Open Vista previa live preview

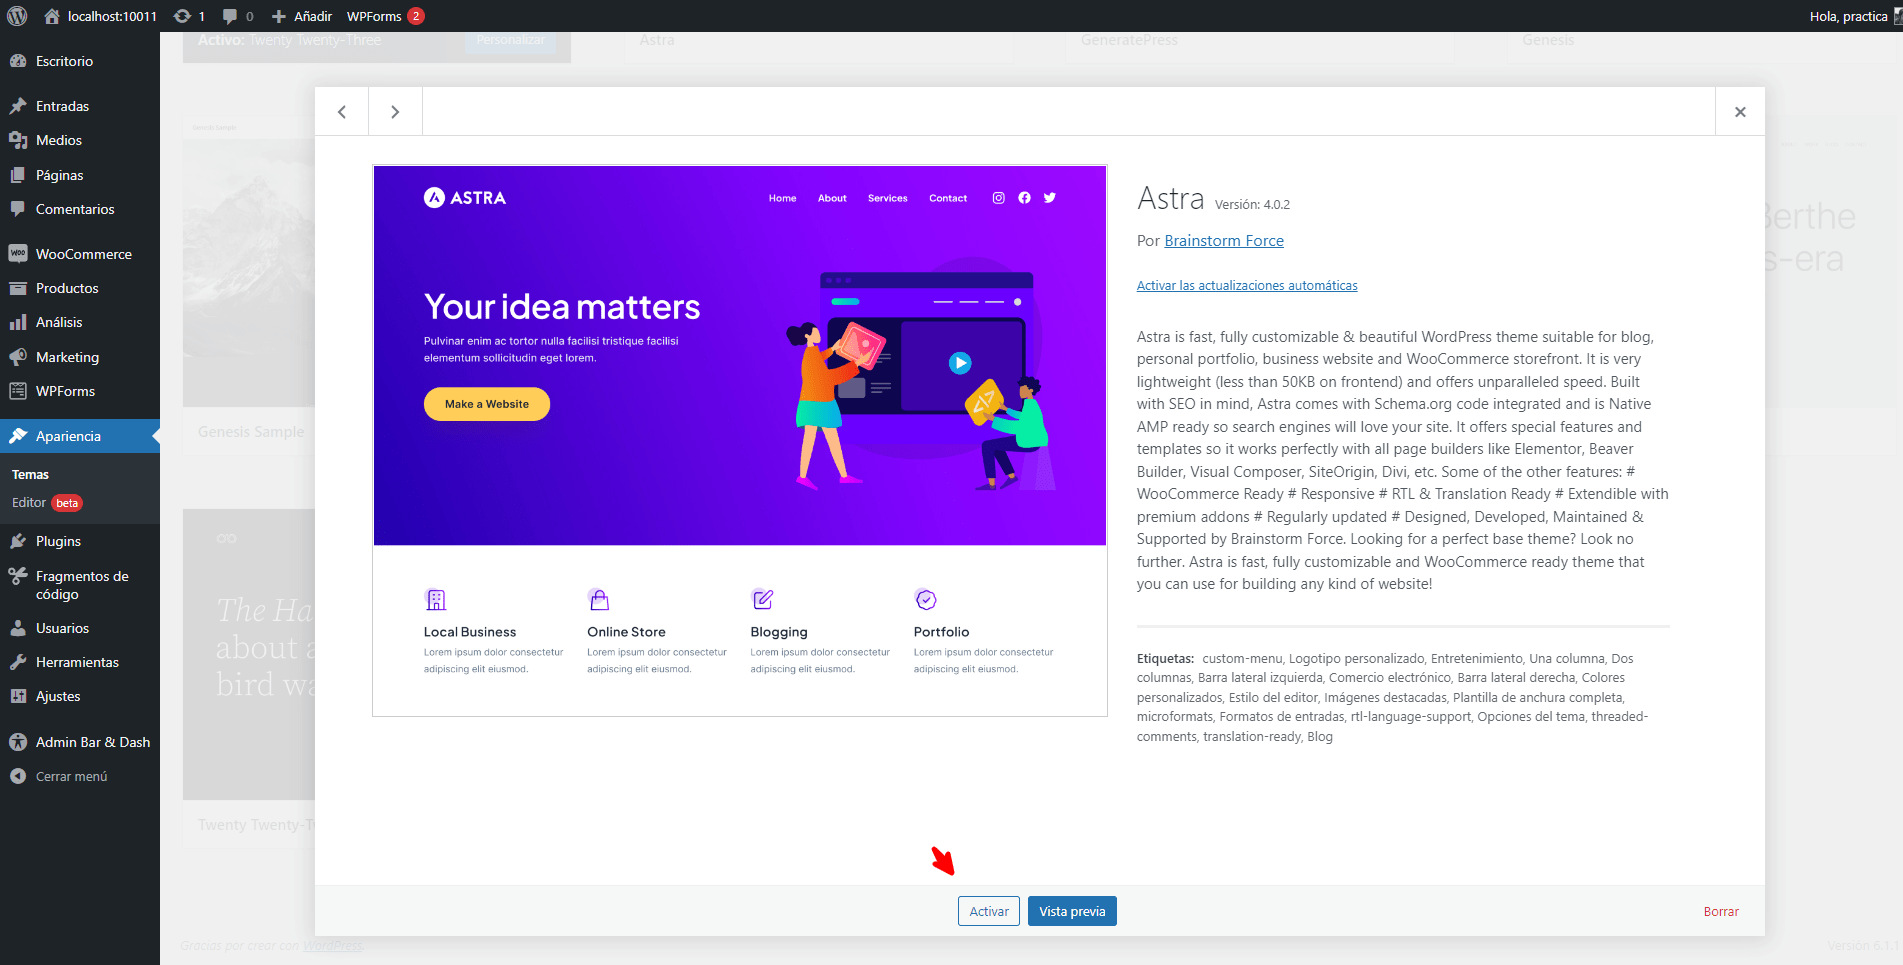(1072, 911)
